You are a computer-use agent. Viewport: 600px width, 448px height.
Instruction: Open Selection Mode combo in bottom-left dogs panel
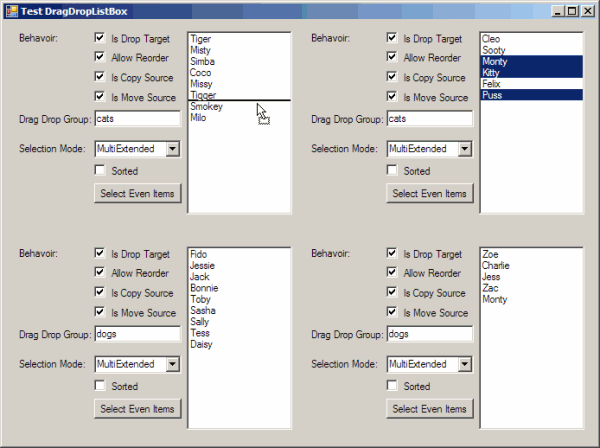coord(172,364)
